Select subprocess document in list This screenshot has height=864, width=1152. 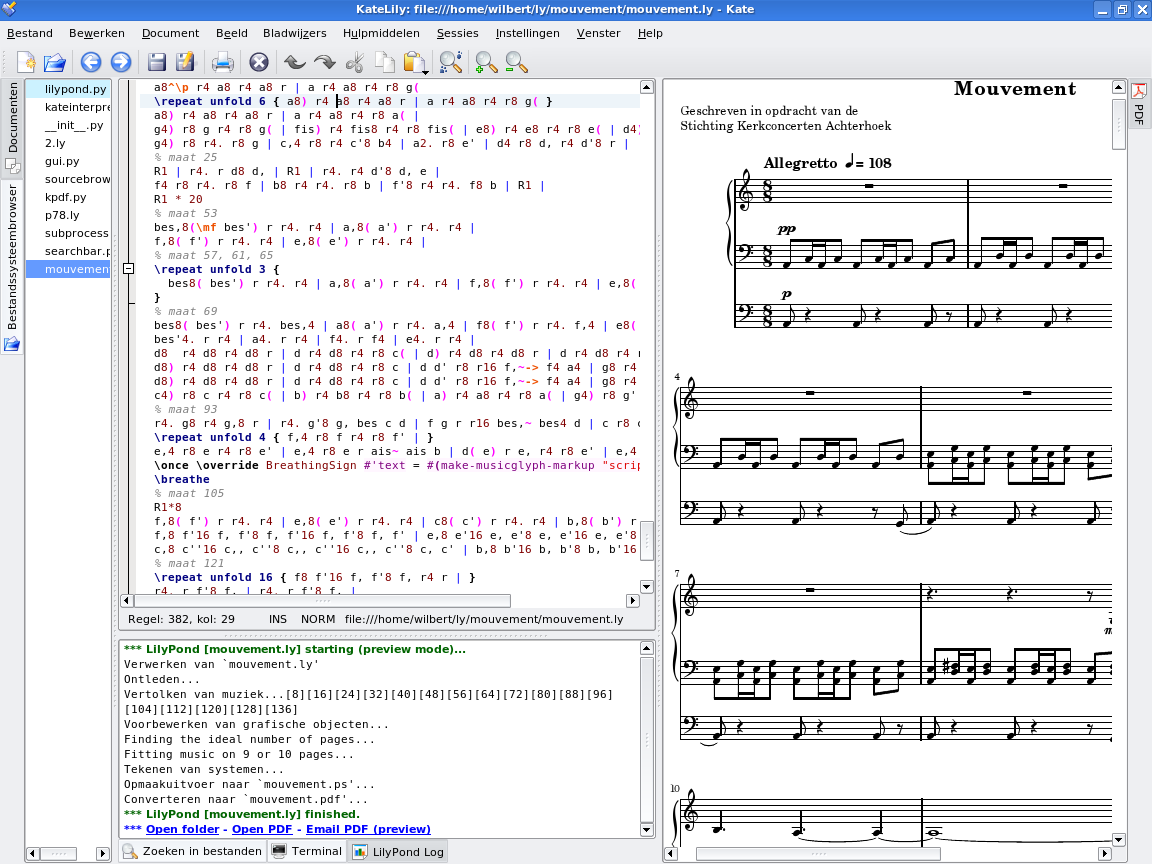[68, 233]
